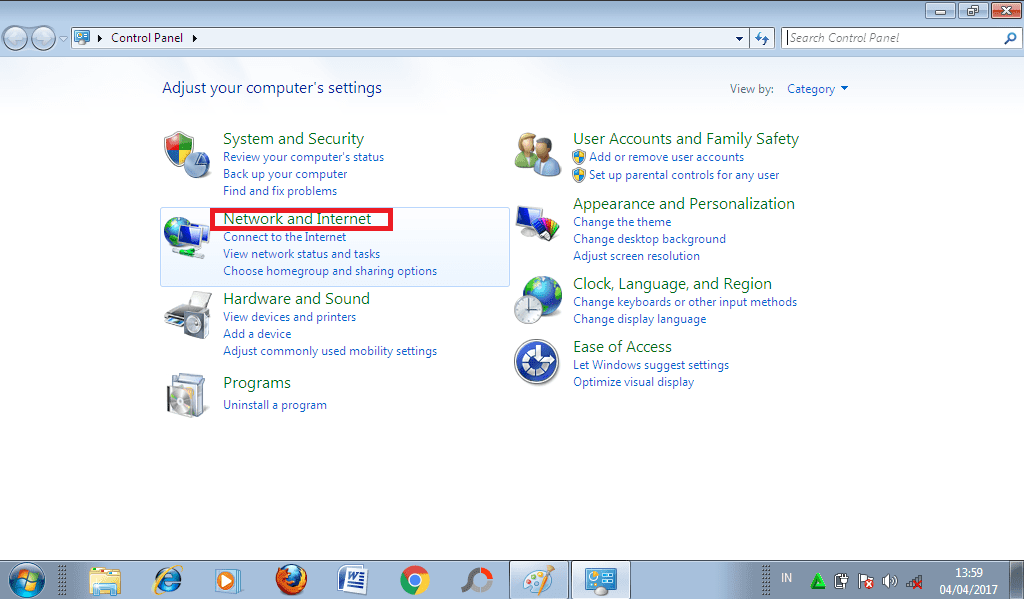
Task: Launch Google Chrome from the taskbar
Action: click(x=415, y=580)
